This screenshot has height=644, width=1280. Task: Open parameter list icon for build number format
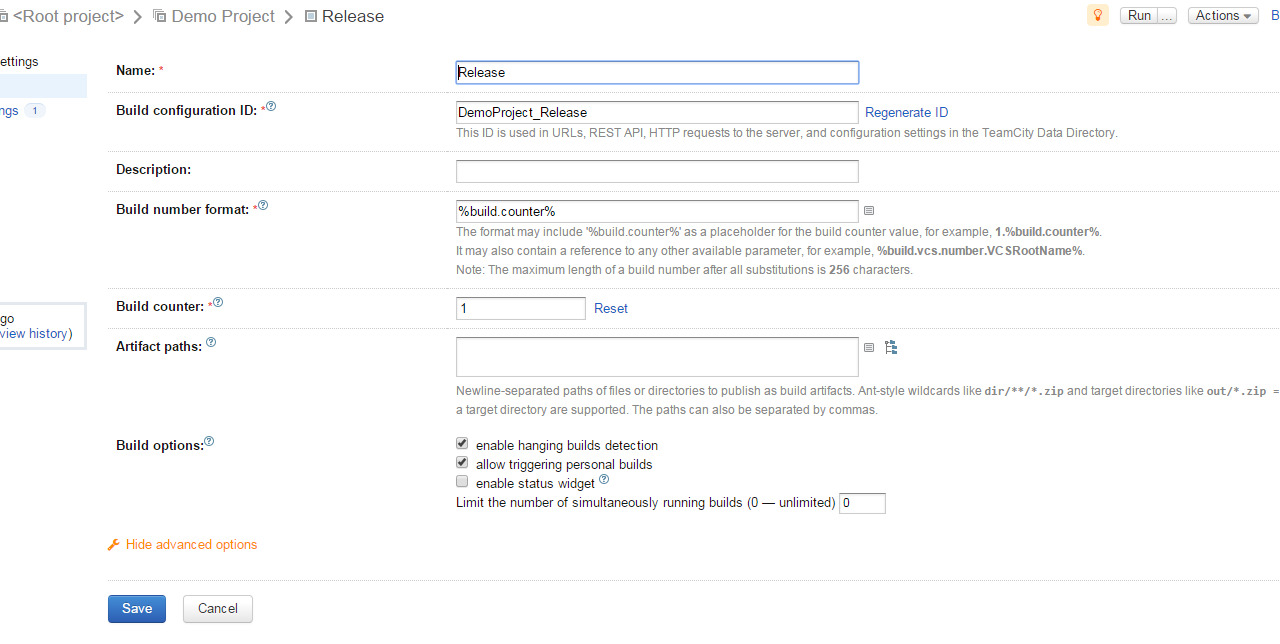(x=869, y=211)
